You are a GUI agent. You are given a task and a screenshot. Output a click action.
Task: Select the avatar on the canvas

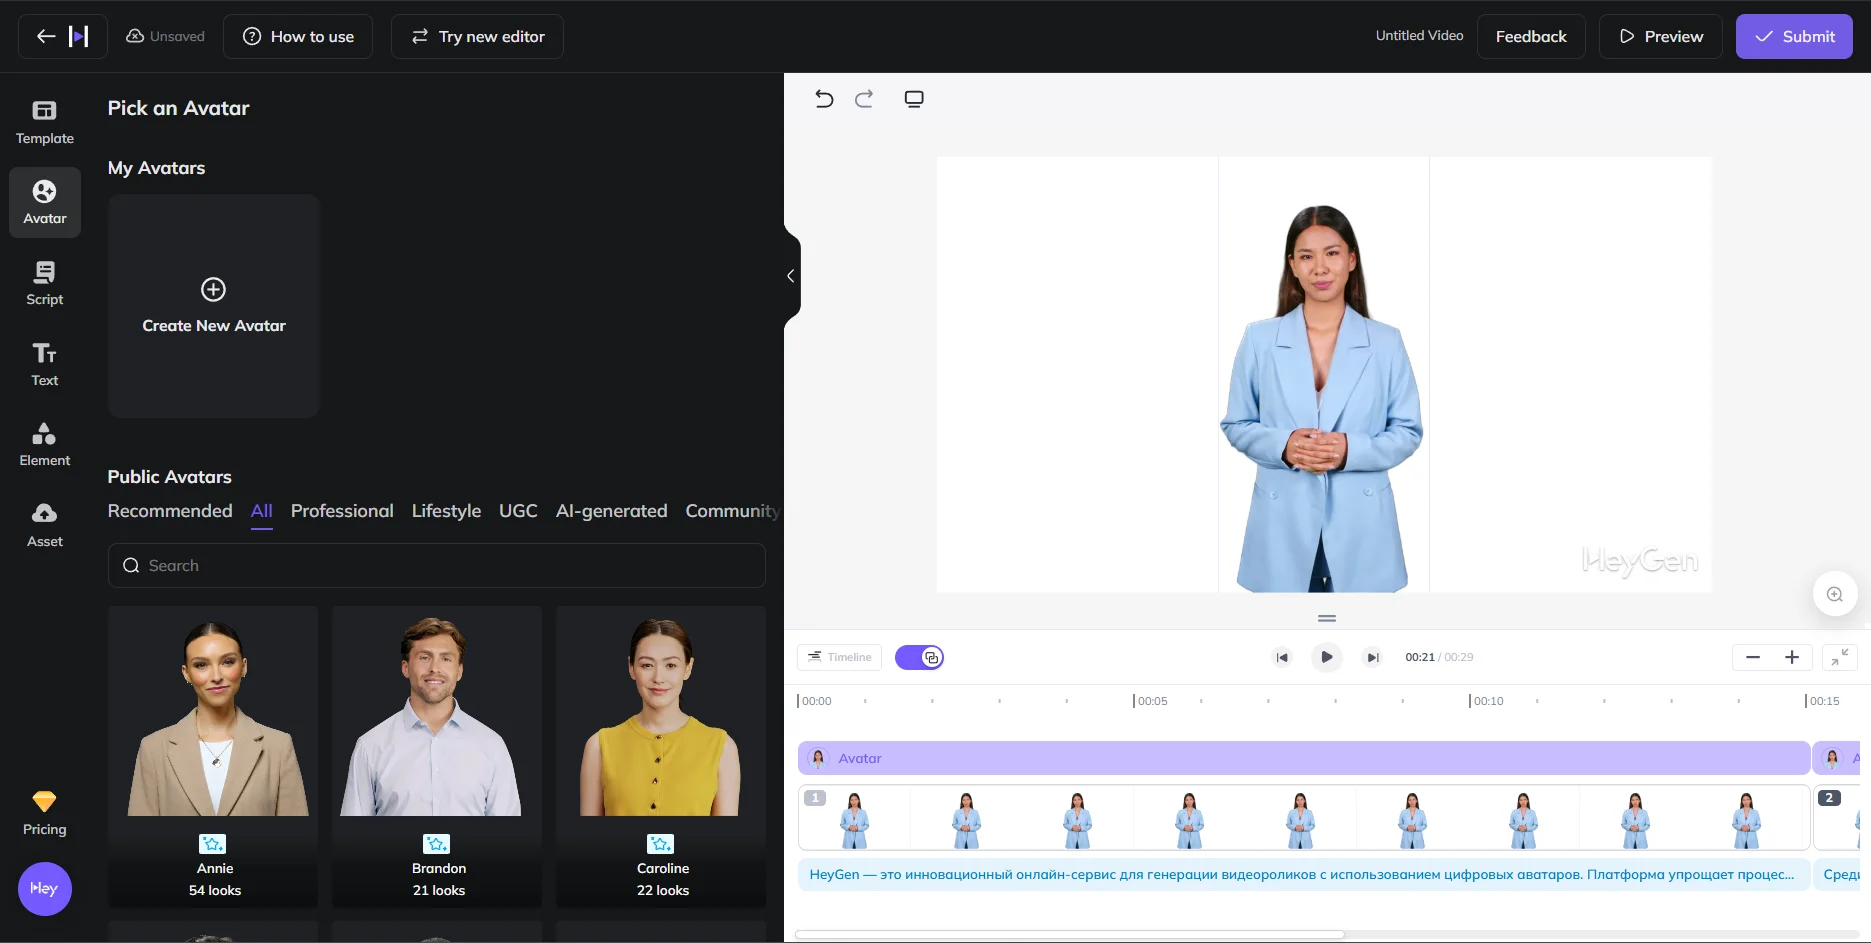1322,398
